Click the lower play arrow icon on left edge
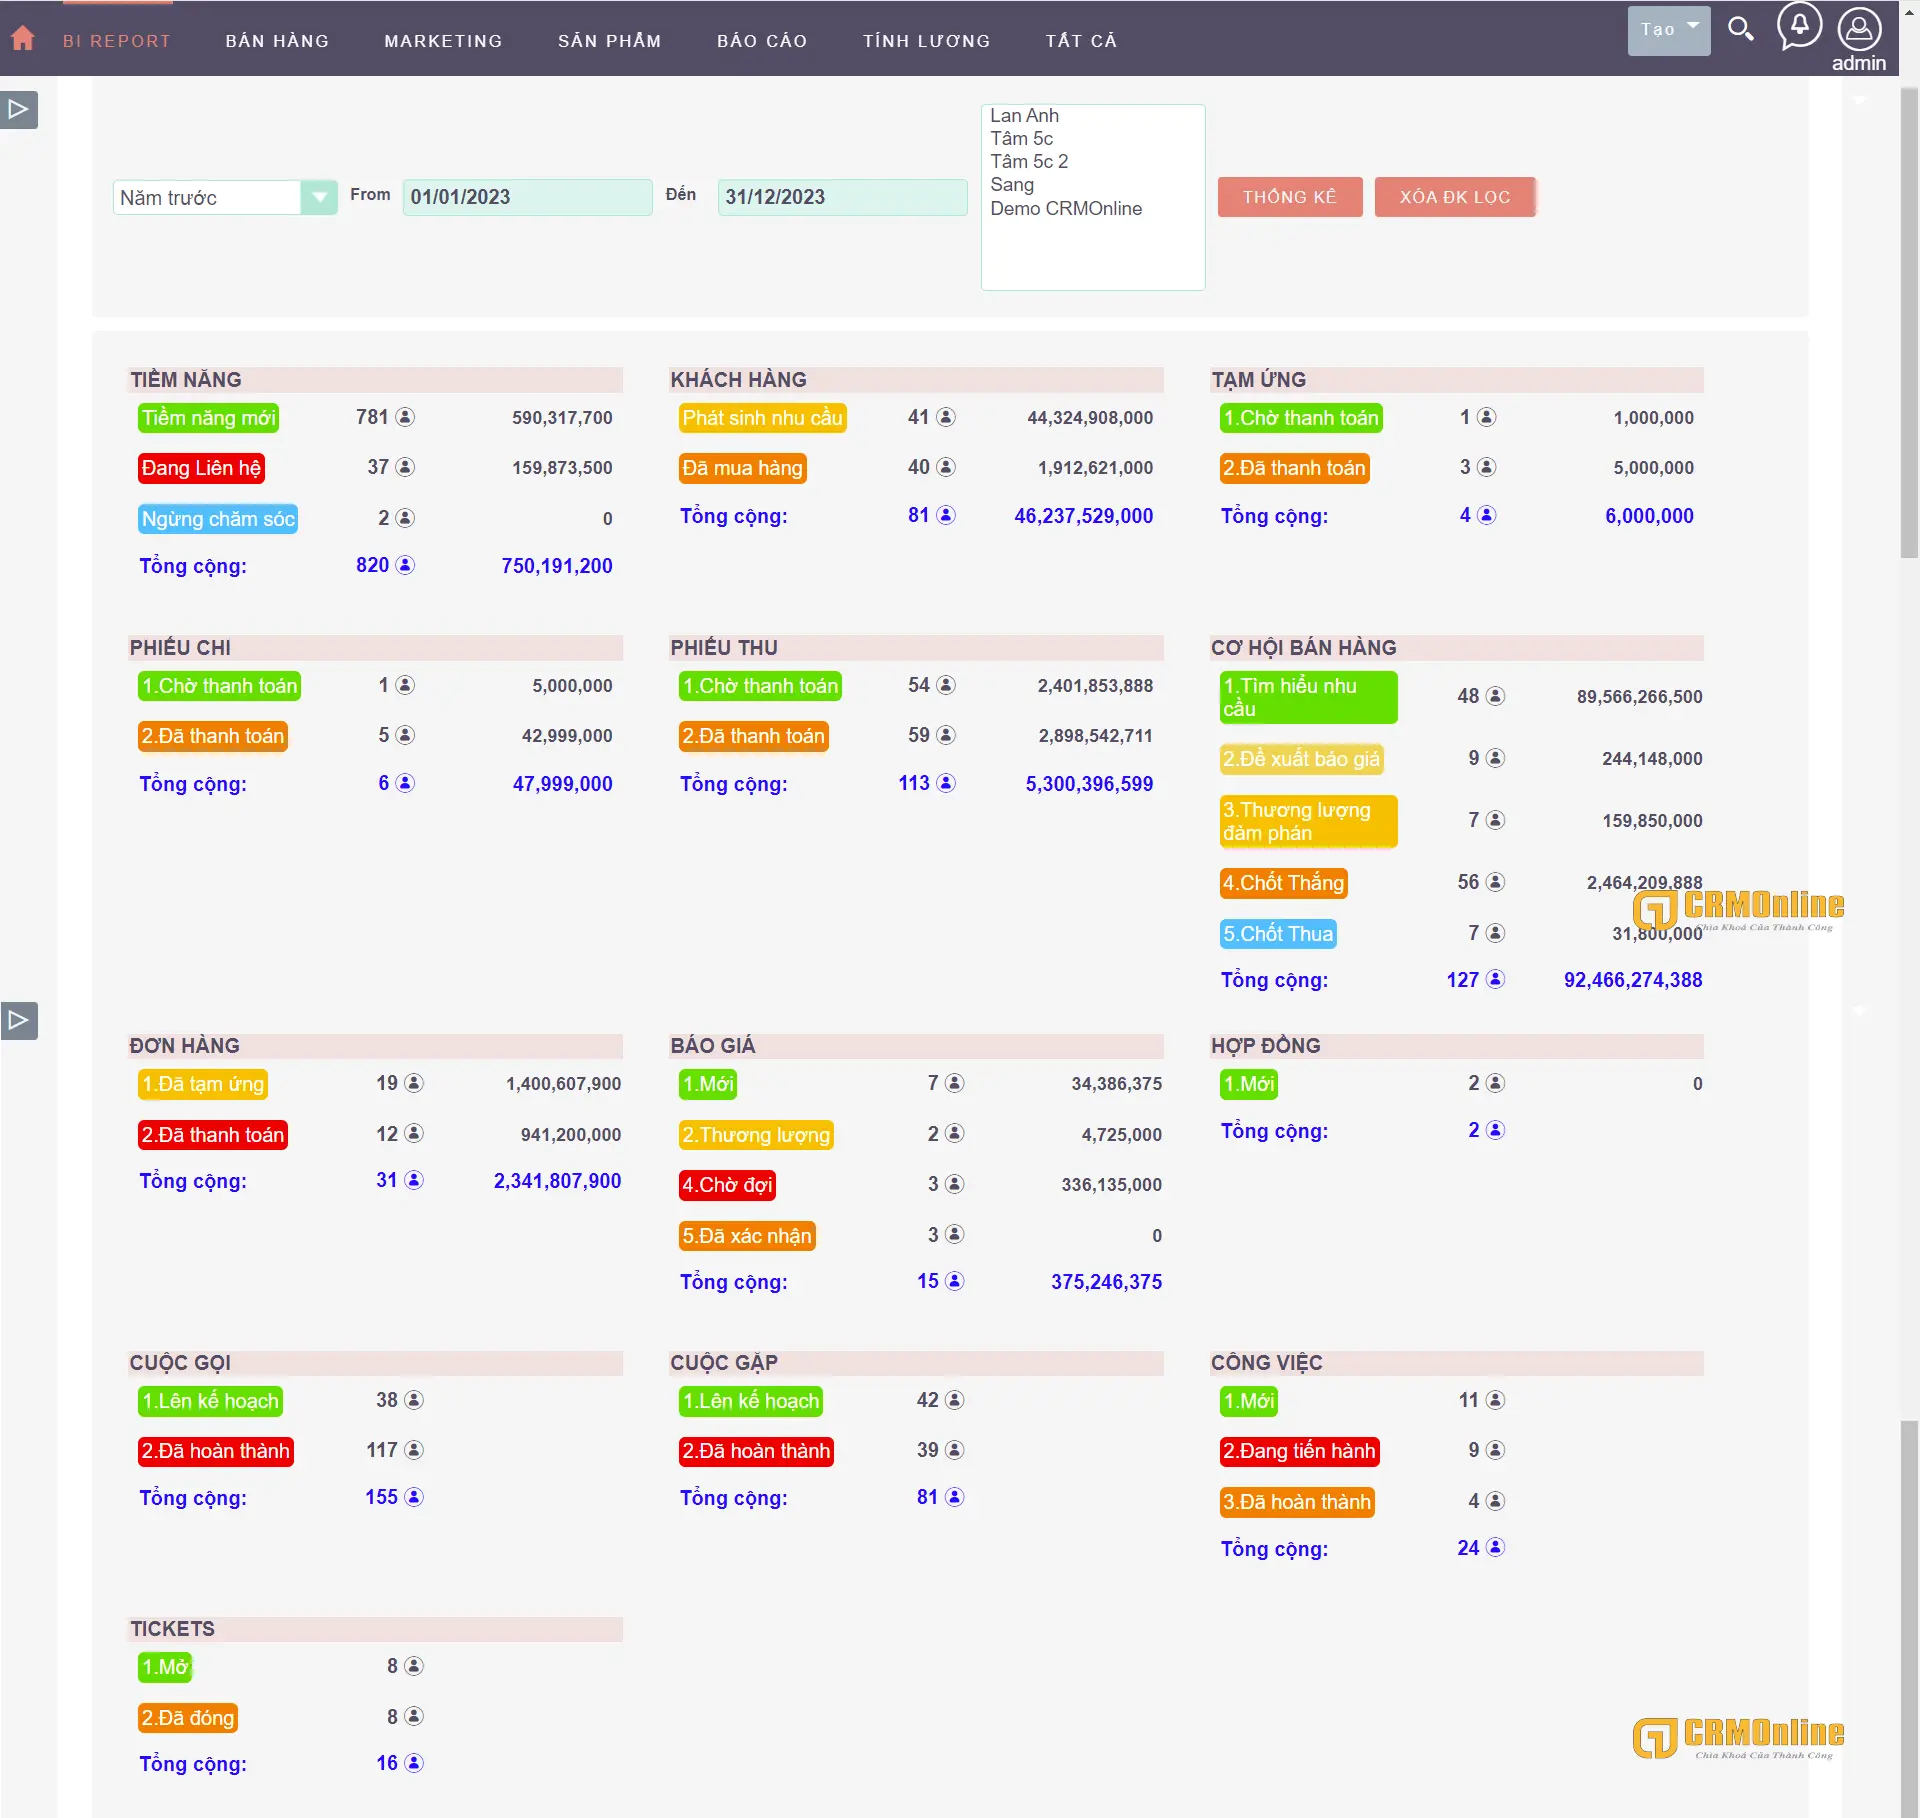 coord(18,1019)
